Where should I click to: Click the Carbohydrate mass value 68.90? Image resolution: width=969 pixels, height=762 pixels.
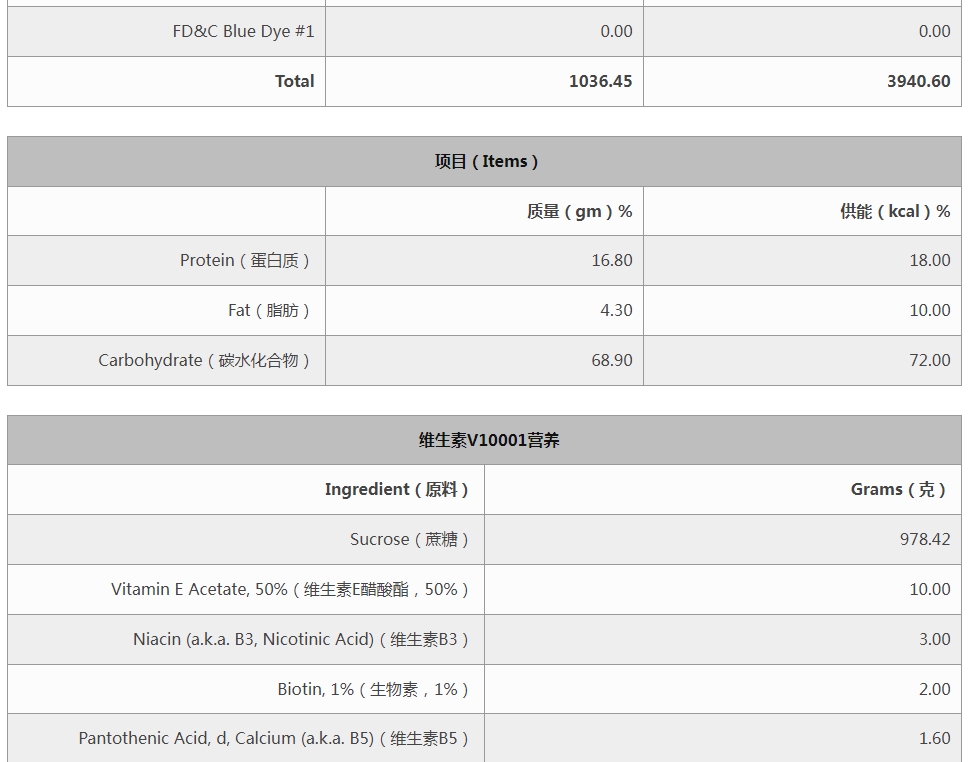coord(612,360)
